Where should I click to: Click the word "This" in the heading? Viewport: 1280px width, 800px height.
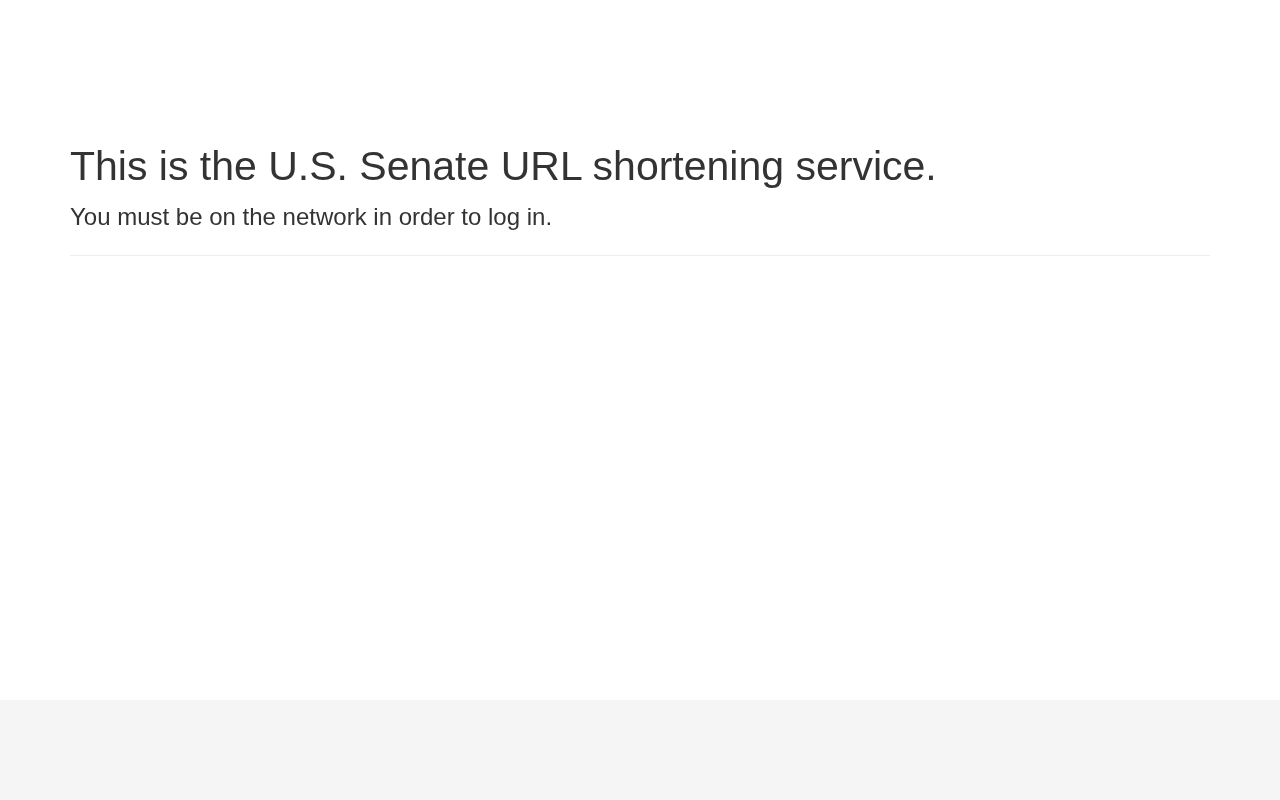(108, 166)
